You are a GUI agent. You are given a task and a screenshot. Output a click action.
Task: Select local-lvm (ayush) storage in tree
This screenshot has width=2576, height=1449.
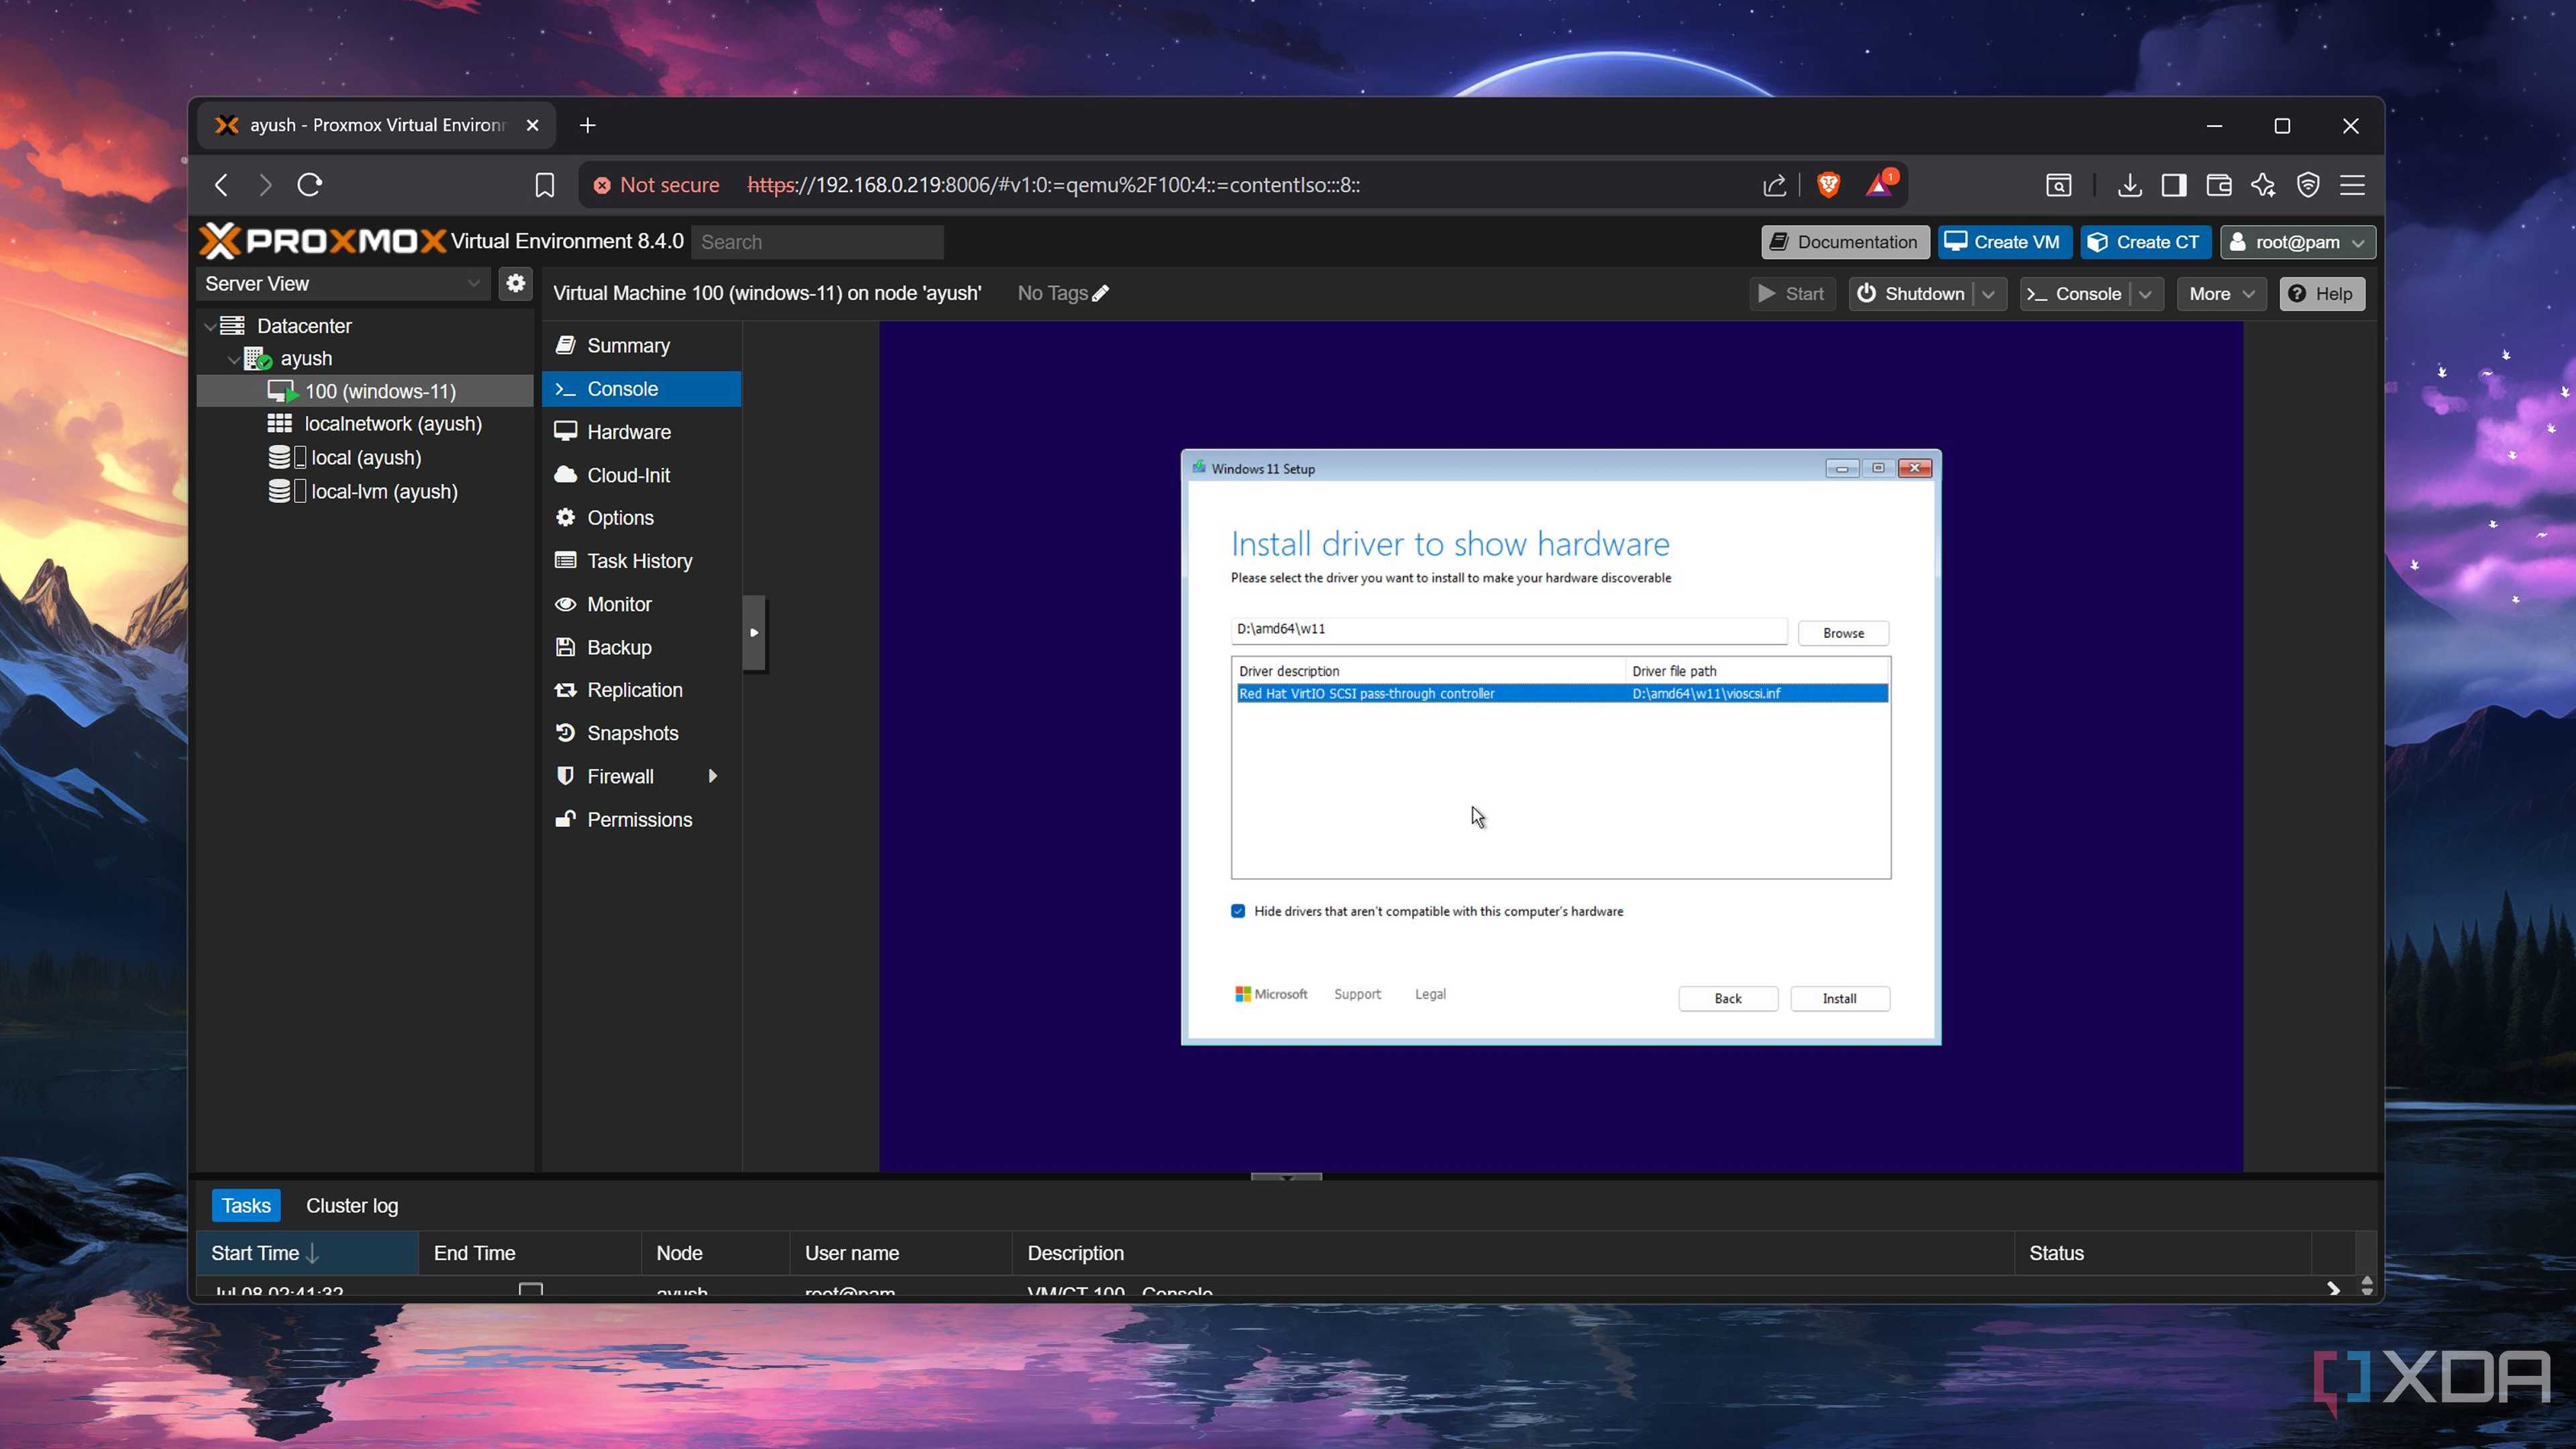364,491
